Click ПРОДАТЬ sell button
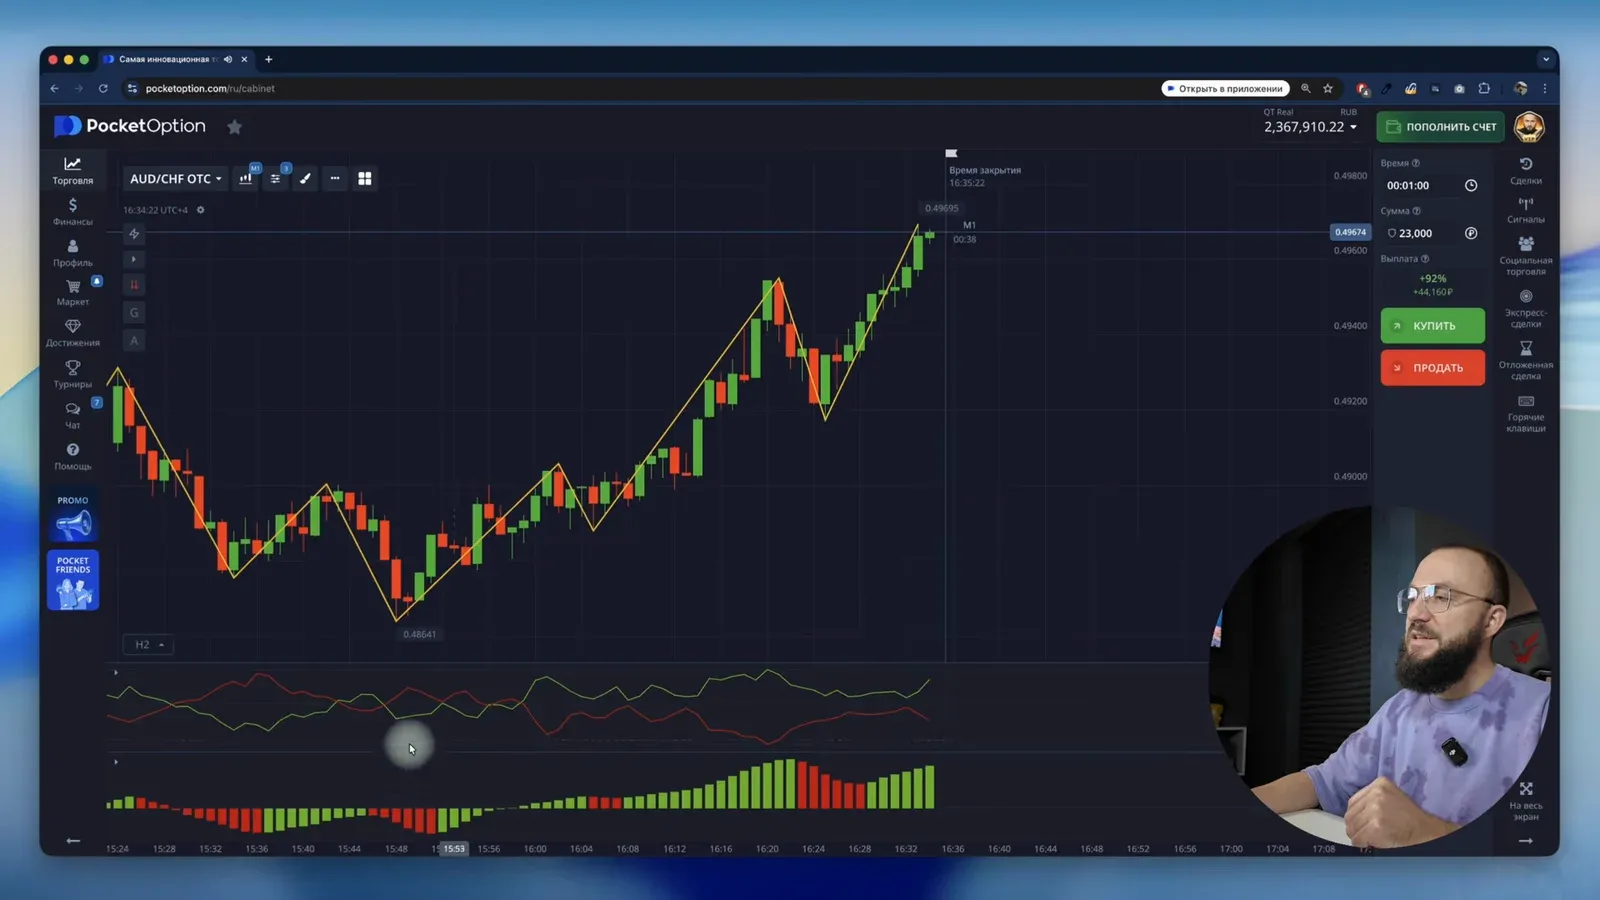This screenshot has width=1600, height=900. pyautogui.click(x=1432, y=368)
